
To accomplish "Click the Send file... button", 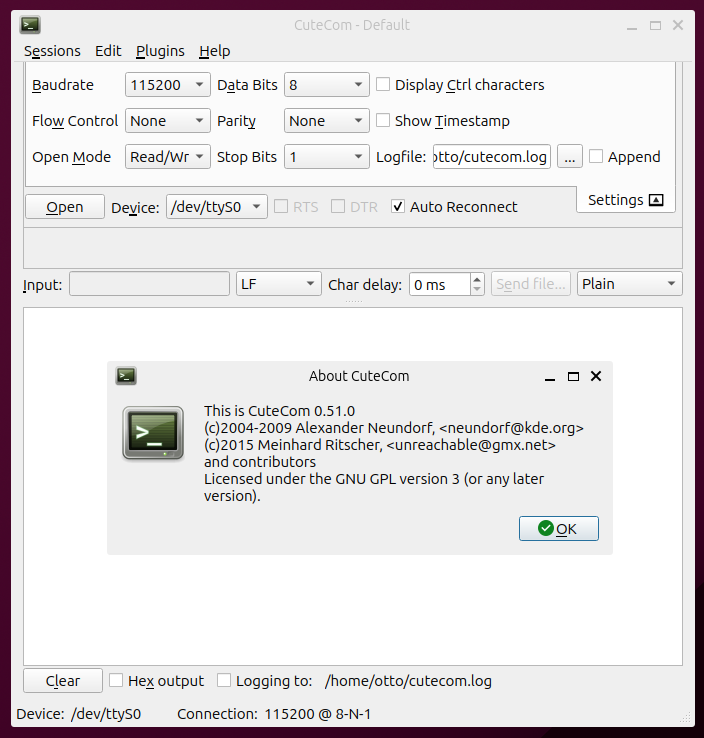I will (530, 284).
